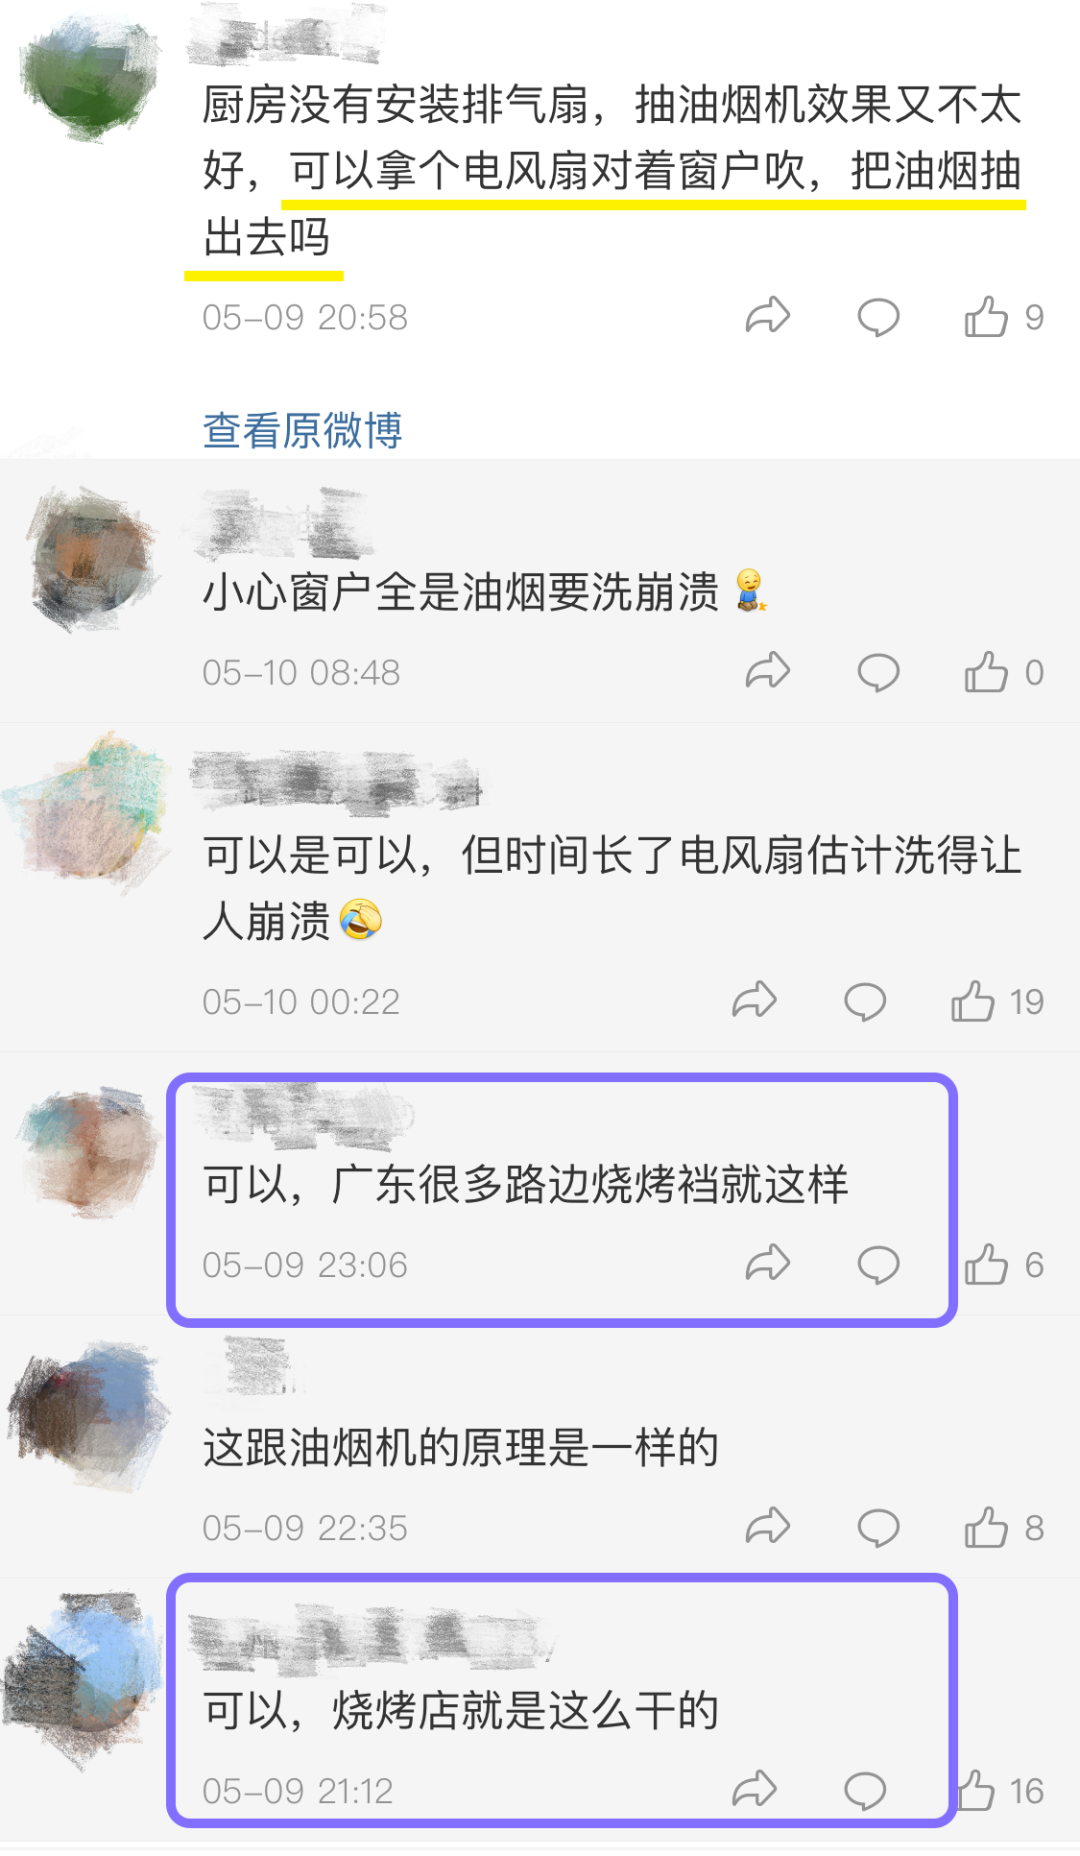The image size is (1080, 1856).
Task: Forward the 05-10 00:22 comment
Action: coord(754,1000)
